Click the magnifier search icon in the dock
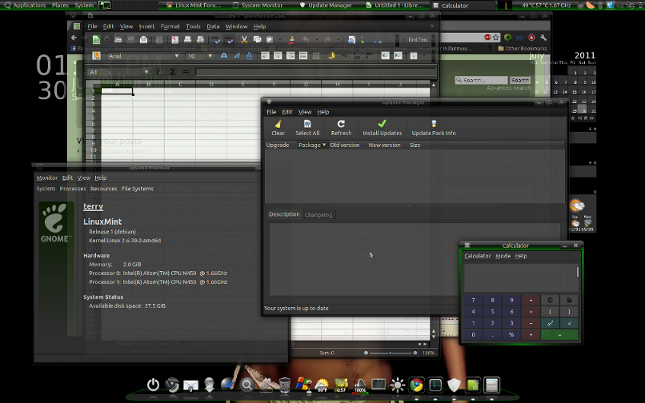This screenshot has width=645, height=403. pos(247,385)
